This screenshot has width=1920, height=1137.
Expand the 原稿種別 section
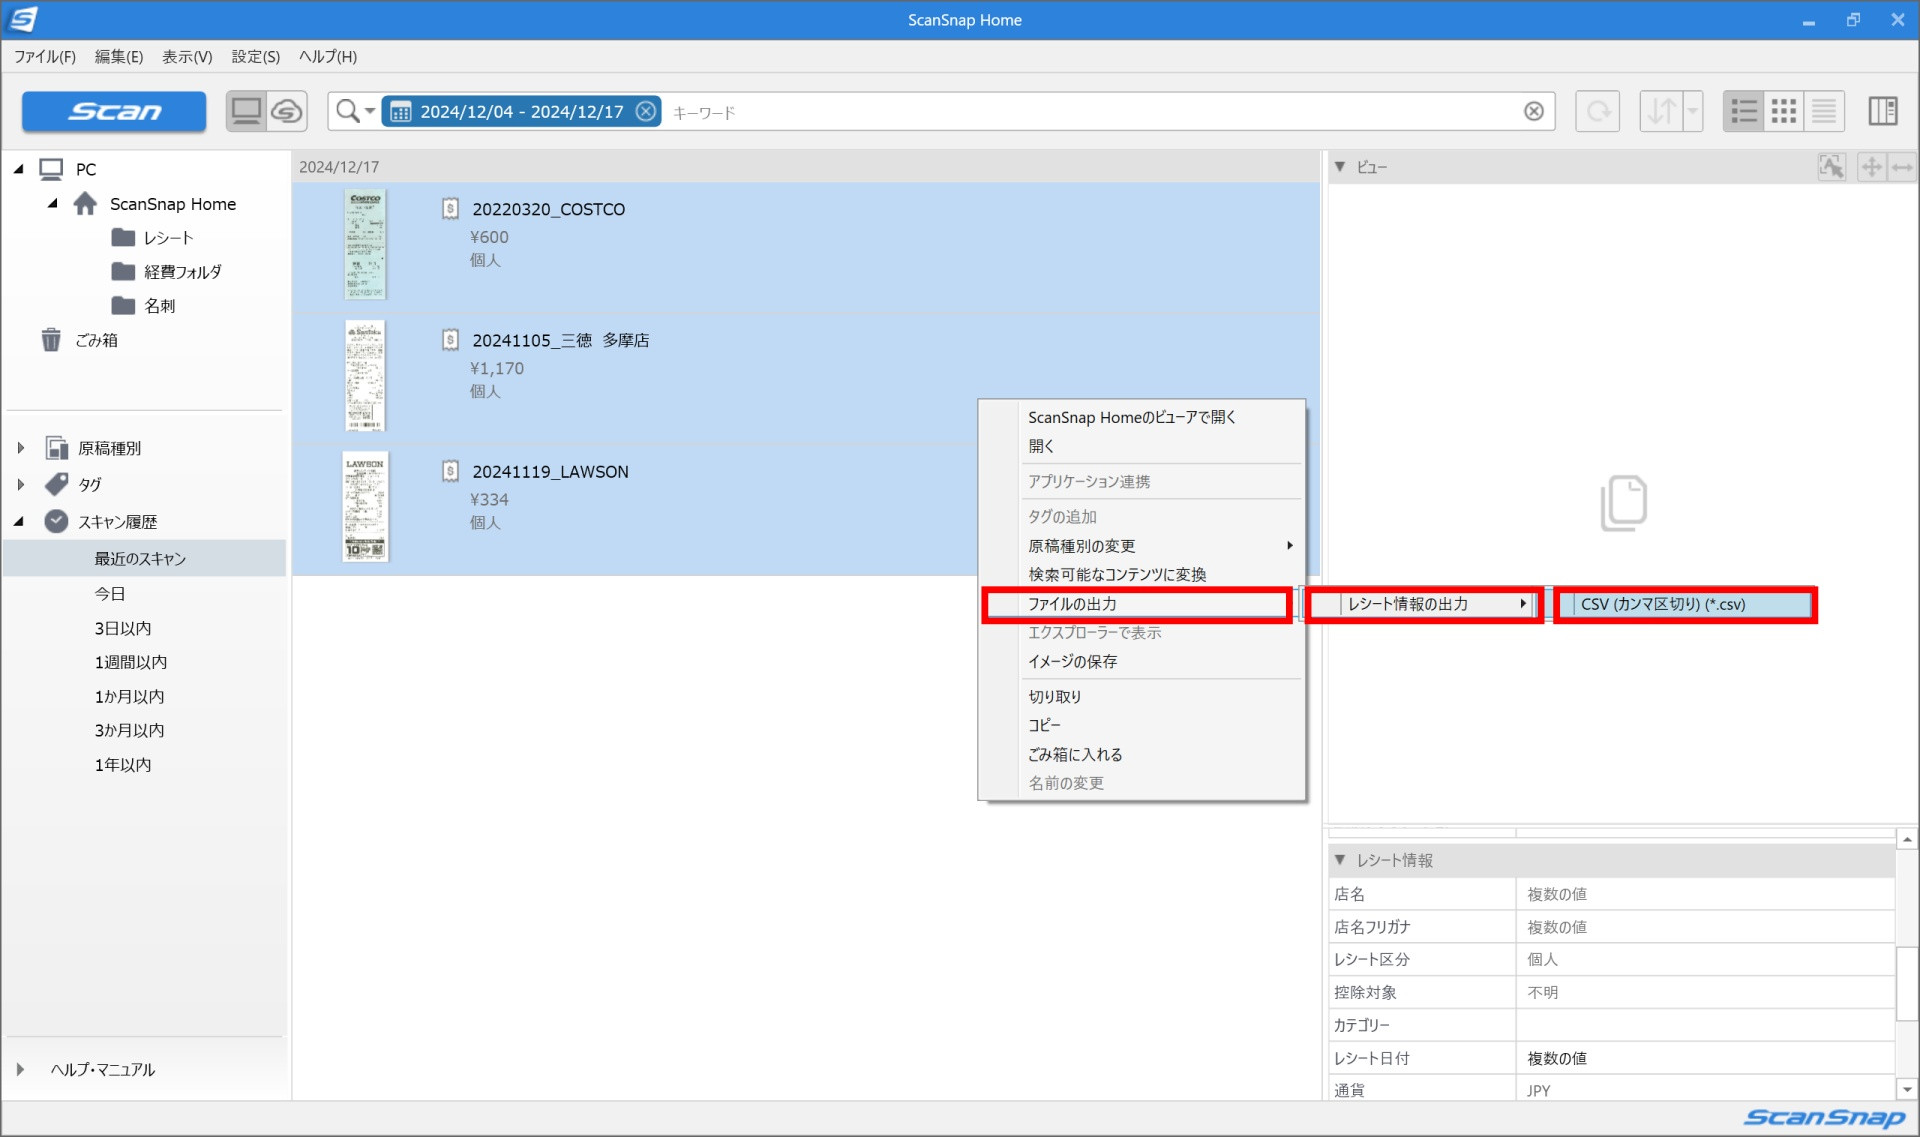click(x=20, y=448)
